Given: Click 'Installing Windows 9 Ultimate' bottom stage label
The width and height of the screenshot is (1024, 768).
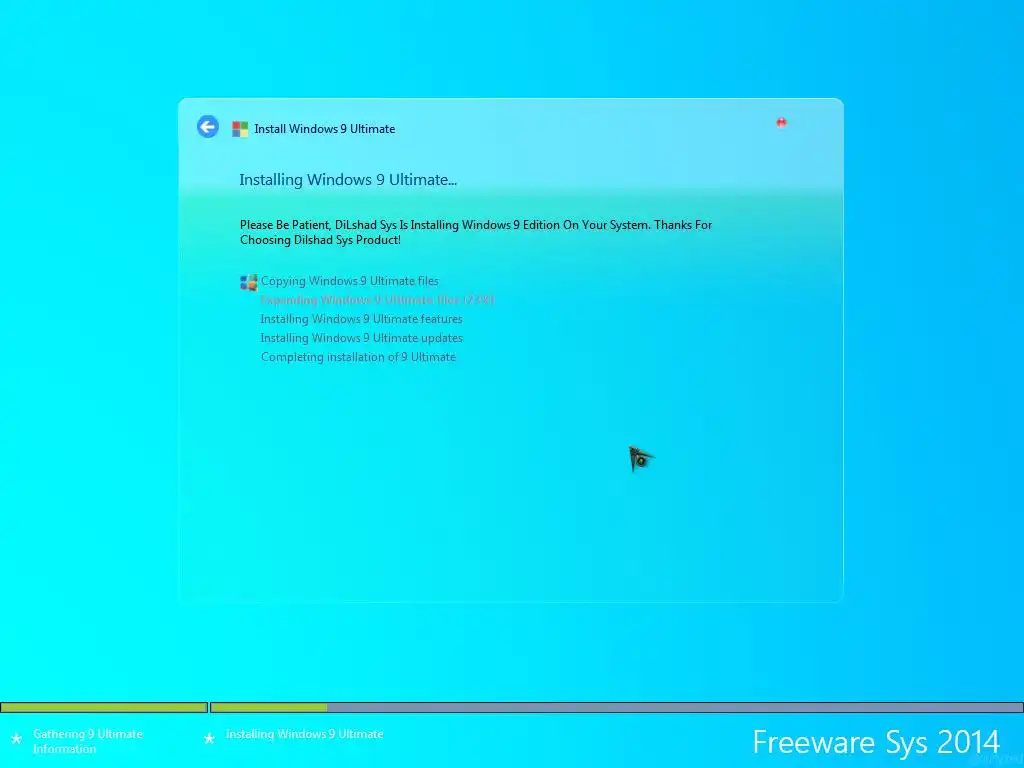Looking at the screenshot, I should 304,734.
